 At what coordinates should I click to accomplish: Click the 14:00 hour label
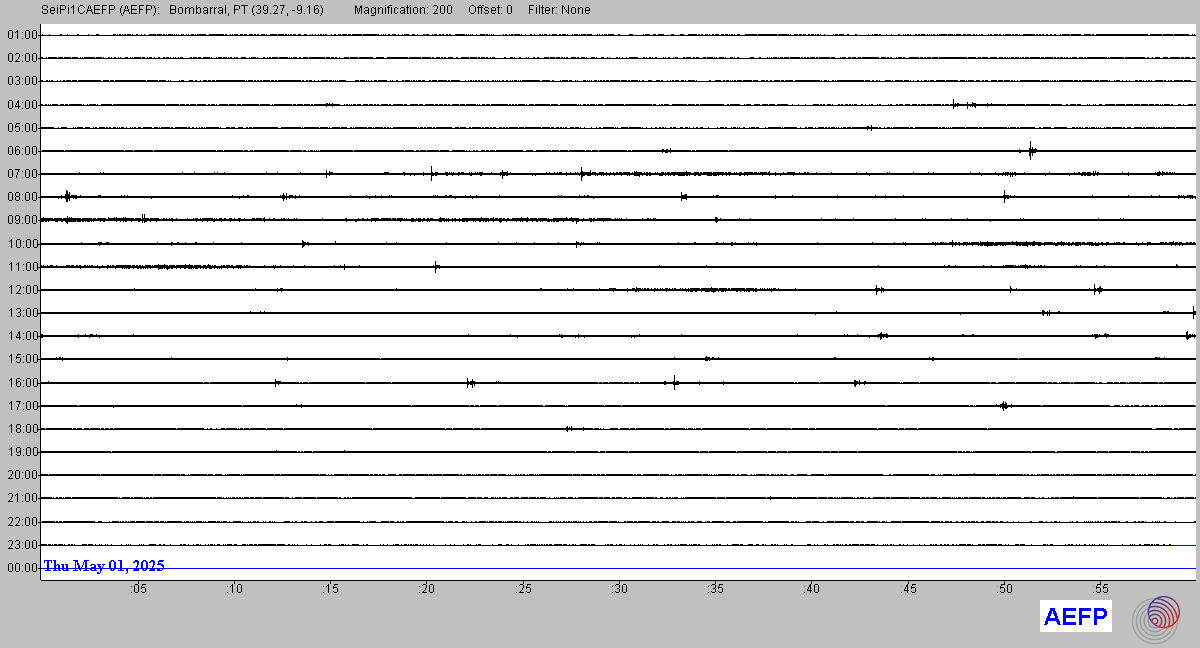(x=22, y=336)
